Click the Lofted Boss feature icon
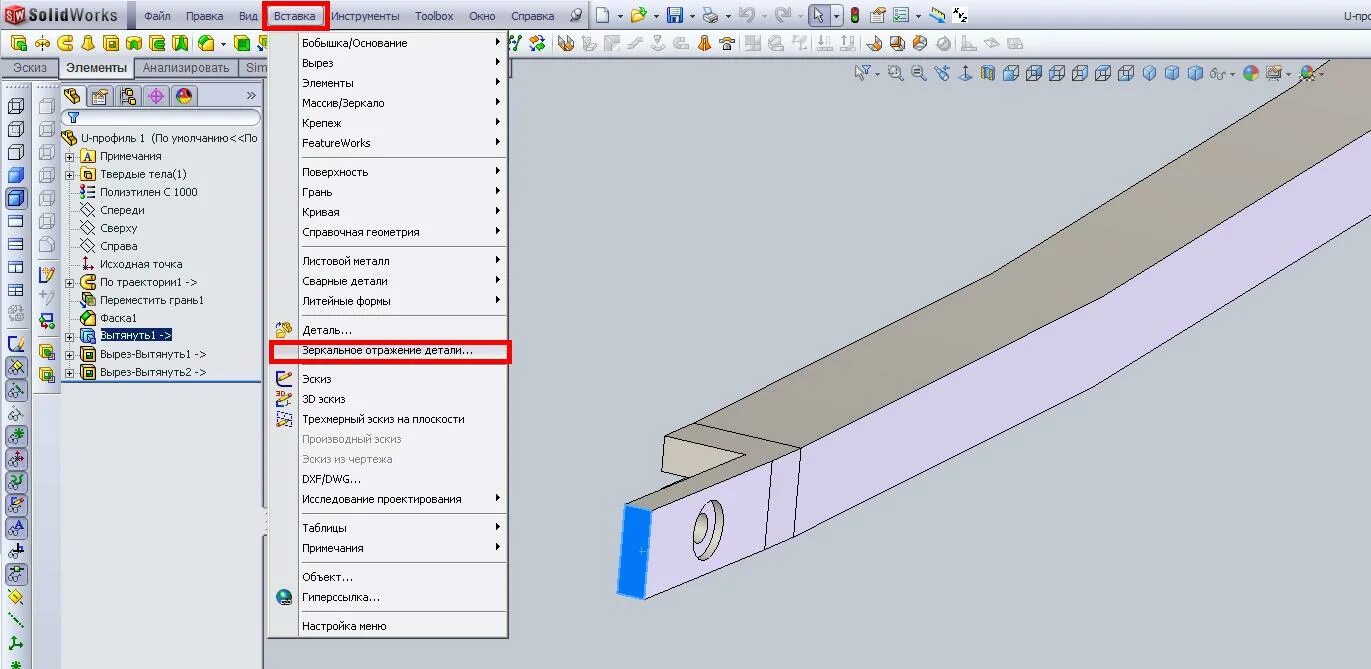This screenshot has height=669, width=1371. [x=88, y=43]
